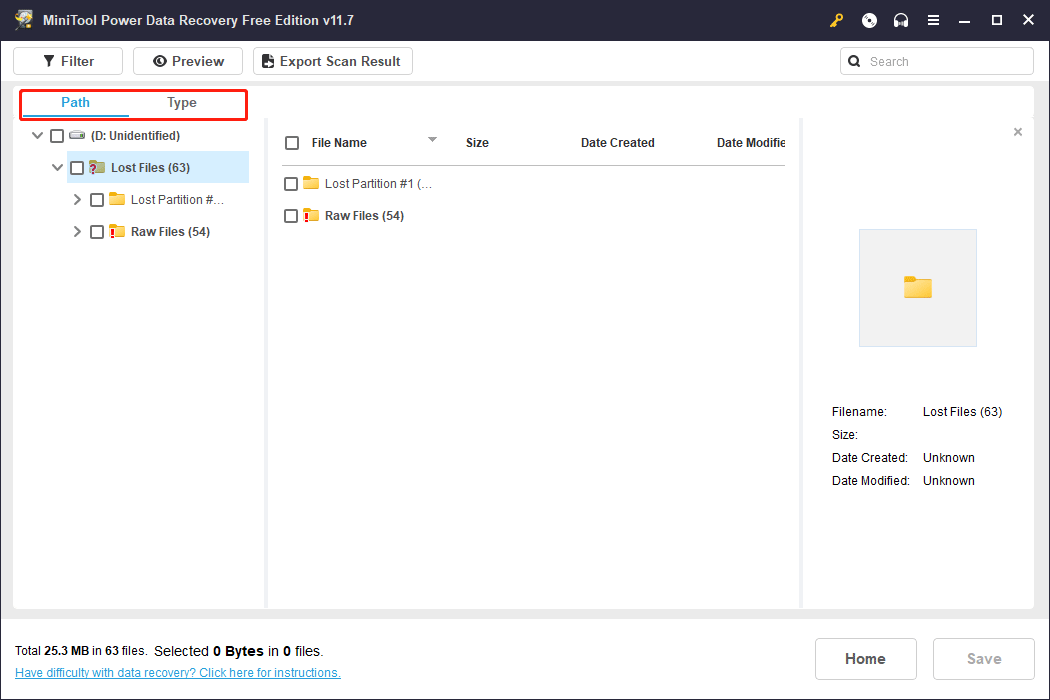1050x700 pixels.
Task: Click the Raw Files folder icon in tree
Action: tap(117, 231)
